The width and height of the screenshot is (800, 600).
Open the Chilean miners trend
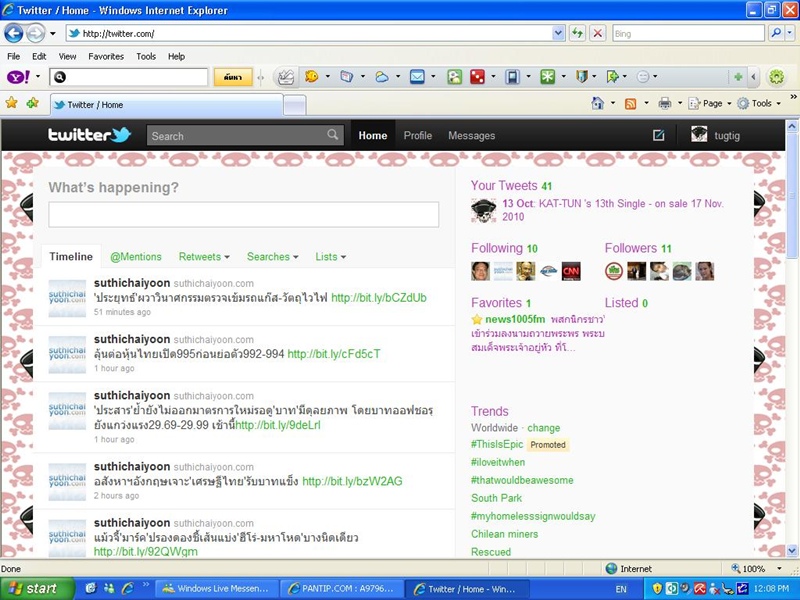pos(505,534)
